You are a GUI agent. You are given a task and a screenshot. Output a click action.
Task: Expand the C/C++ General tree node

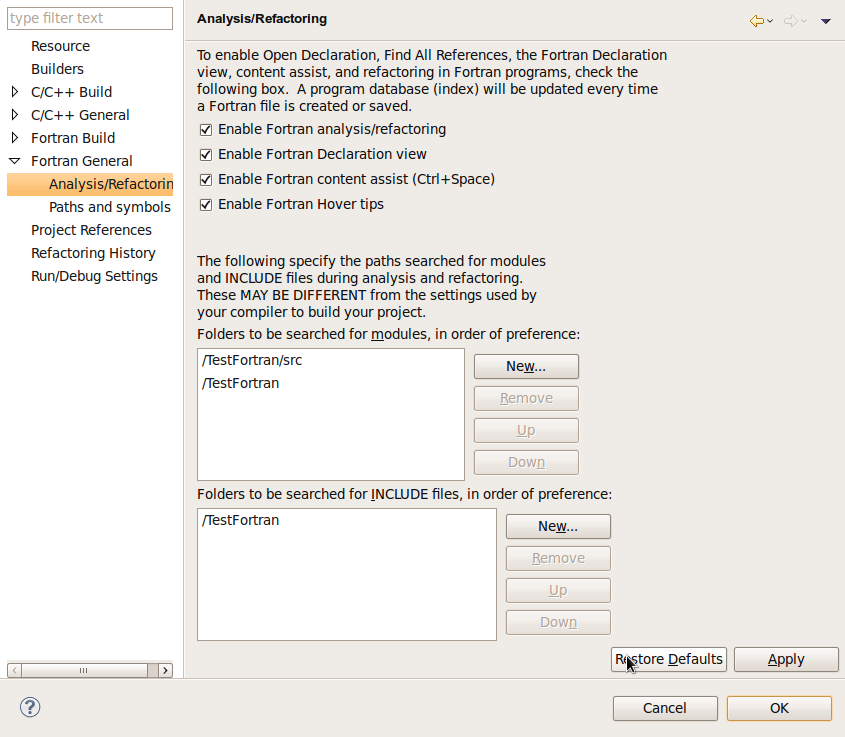(x=15, y=115)
